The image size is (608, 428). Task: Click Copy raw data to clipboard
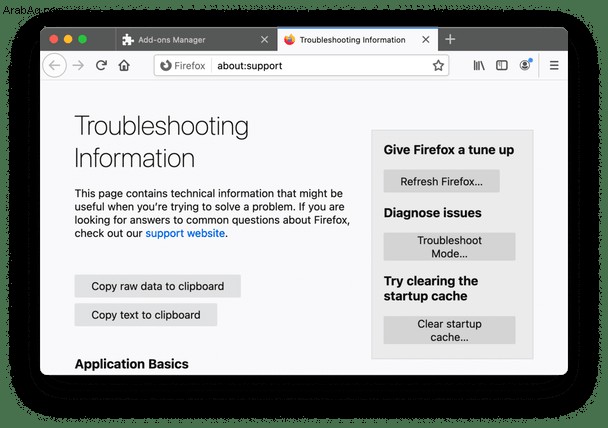tap(157, 286)
